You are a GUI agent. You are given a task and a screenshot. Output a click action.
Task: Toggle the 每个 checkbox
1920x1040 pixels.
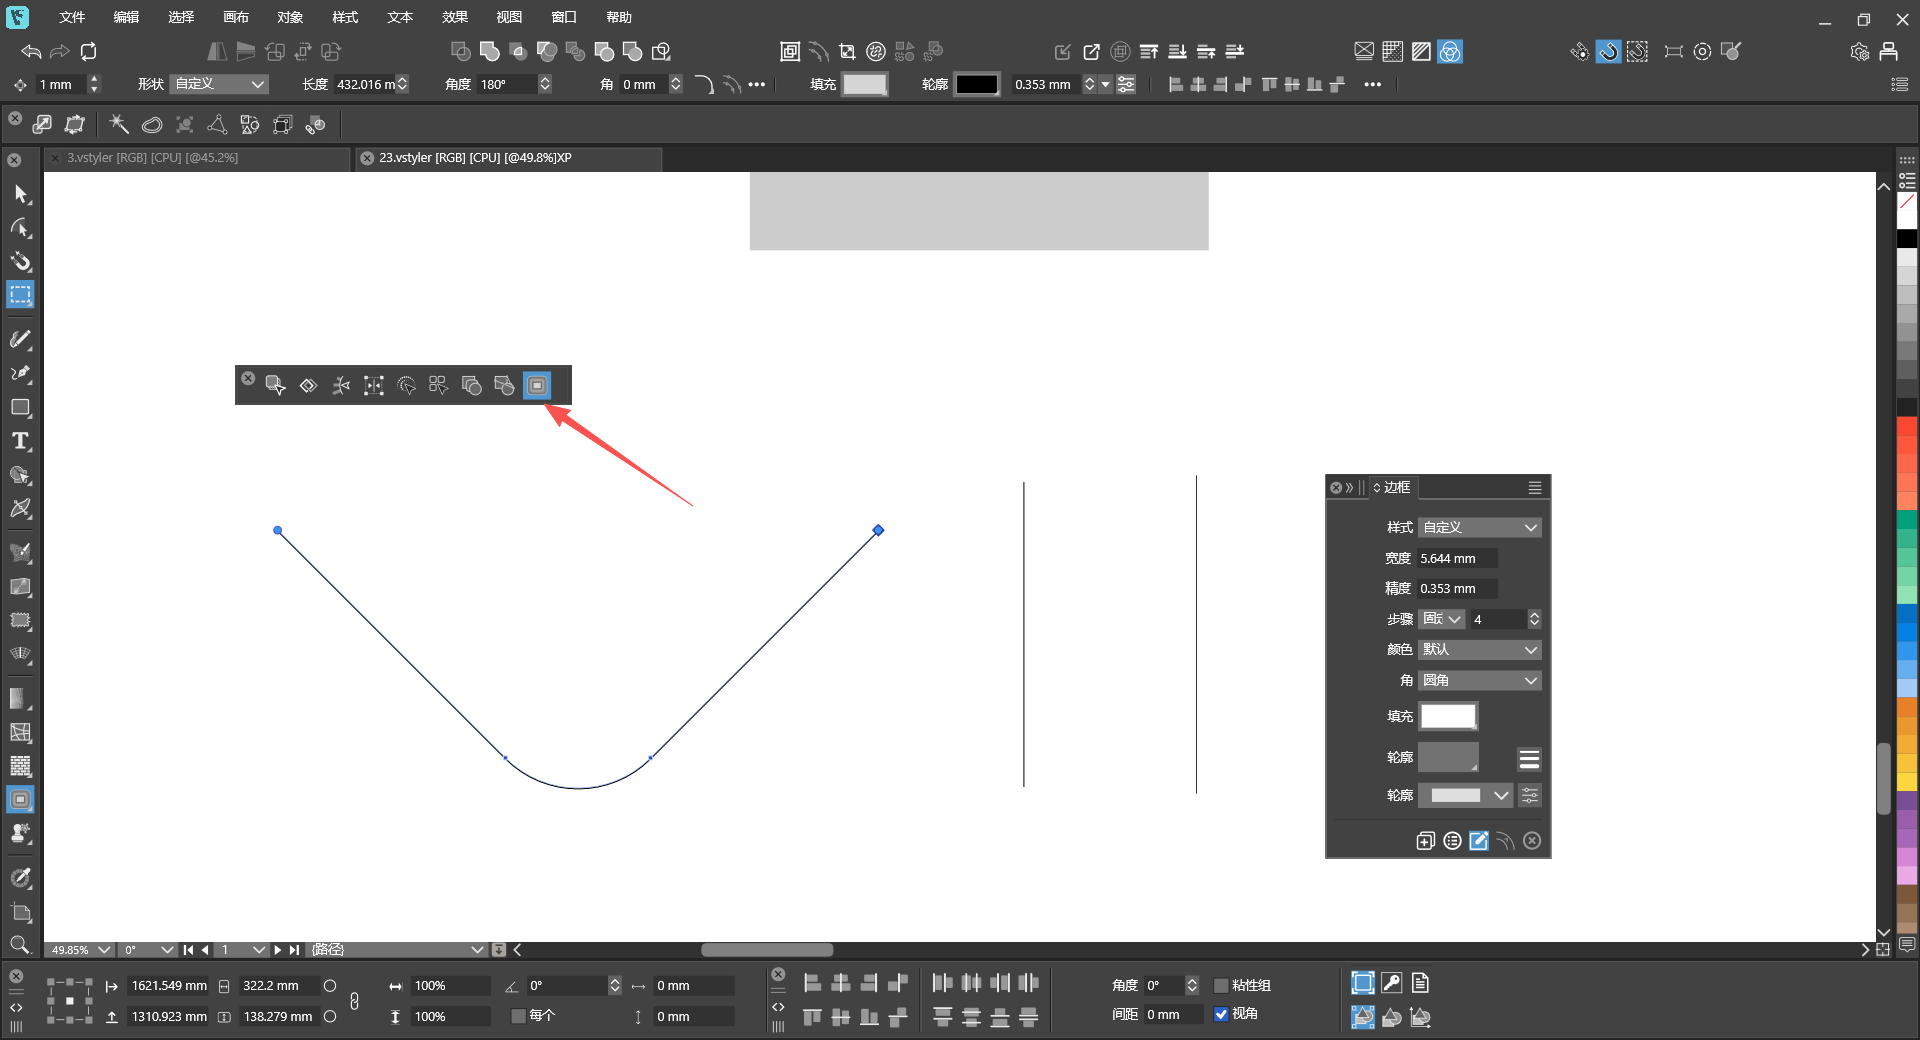(x=518, y=1016)
